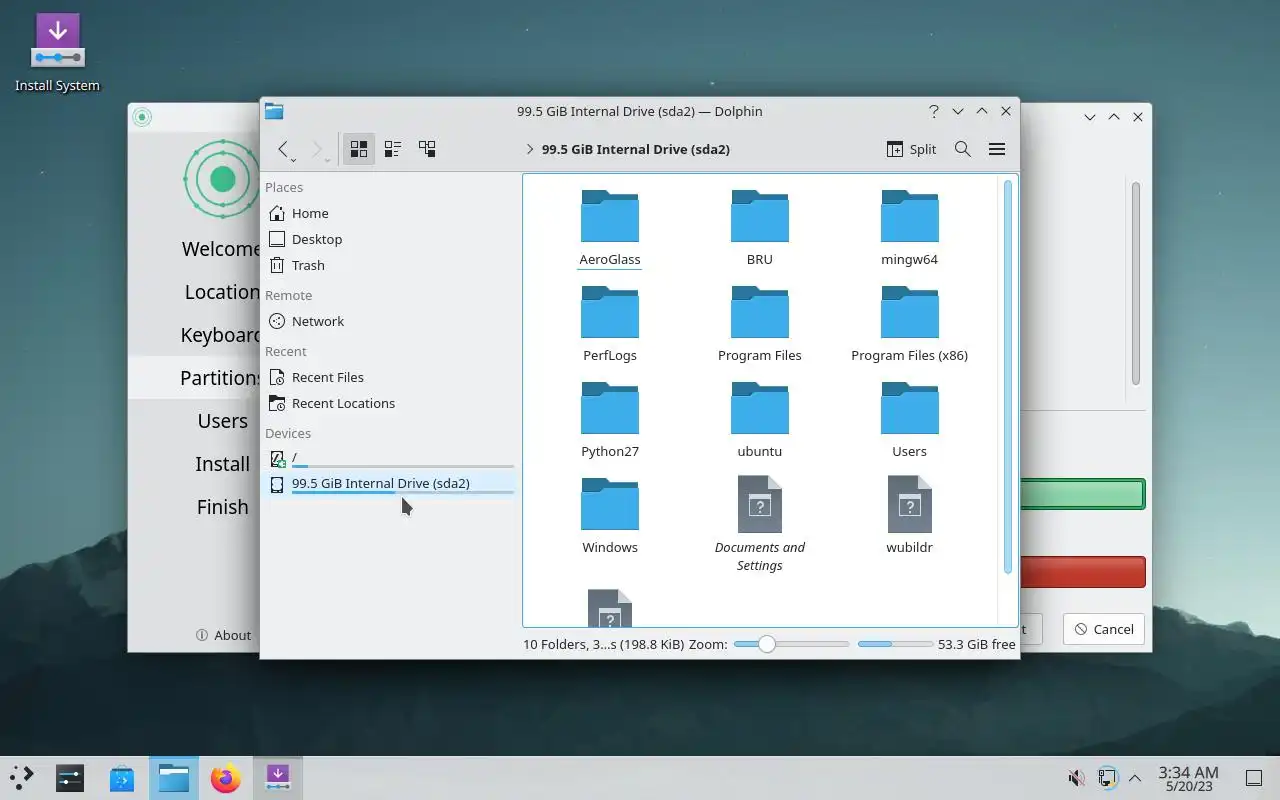Screen dimensions: 1280x800
Task: Click the Split view button
Action: click(x=911, y=149)
